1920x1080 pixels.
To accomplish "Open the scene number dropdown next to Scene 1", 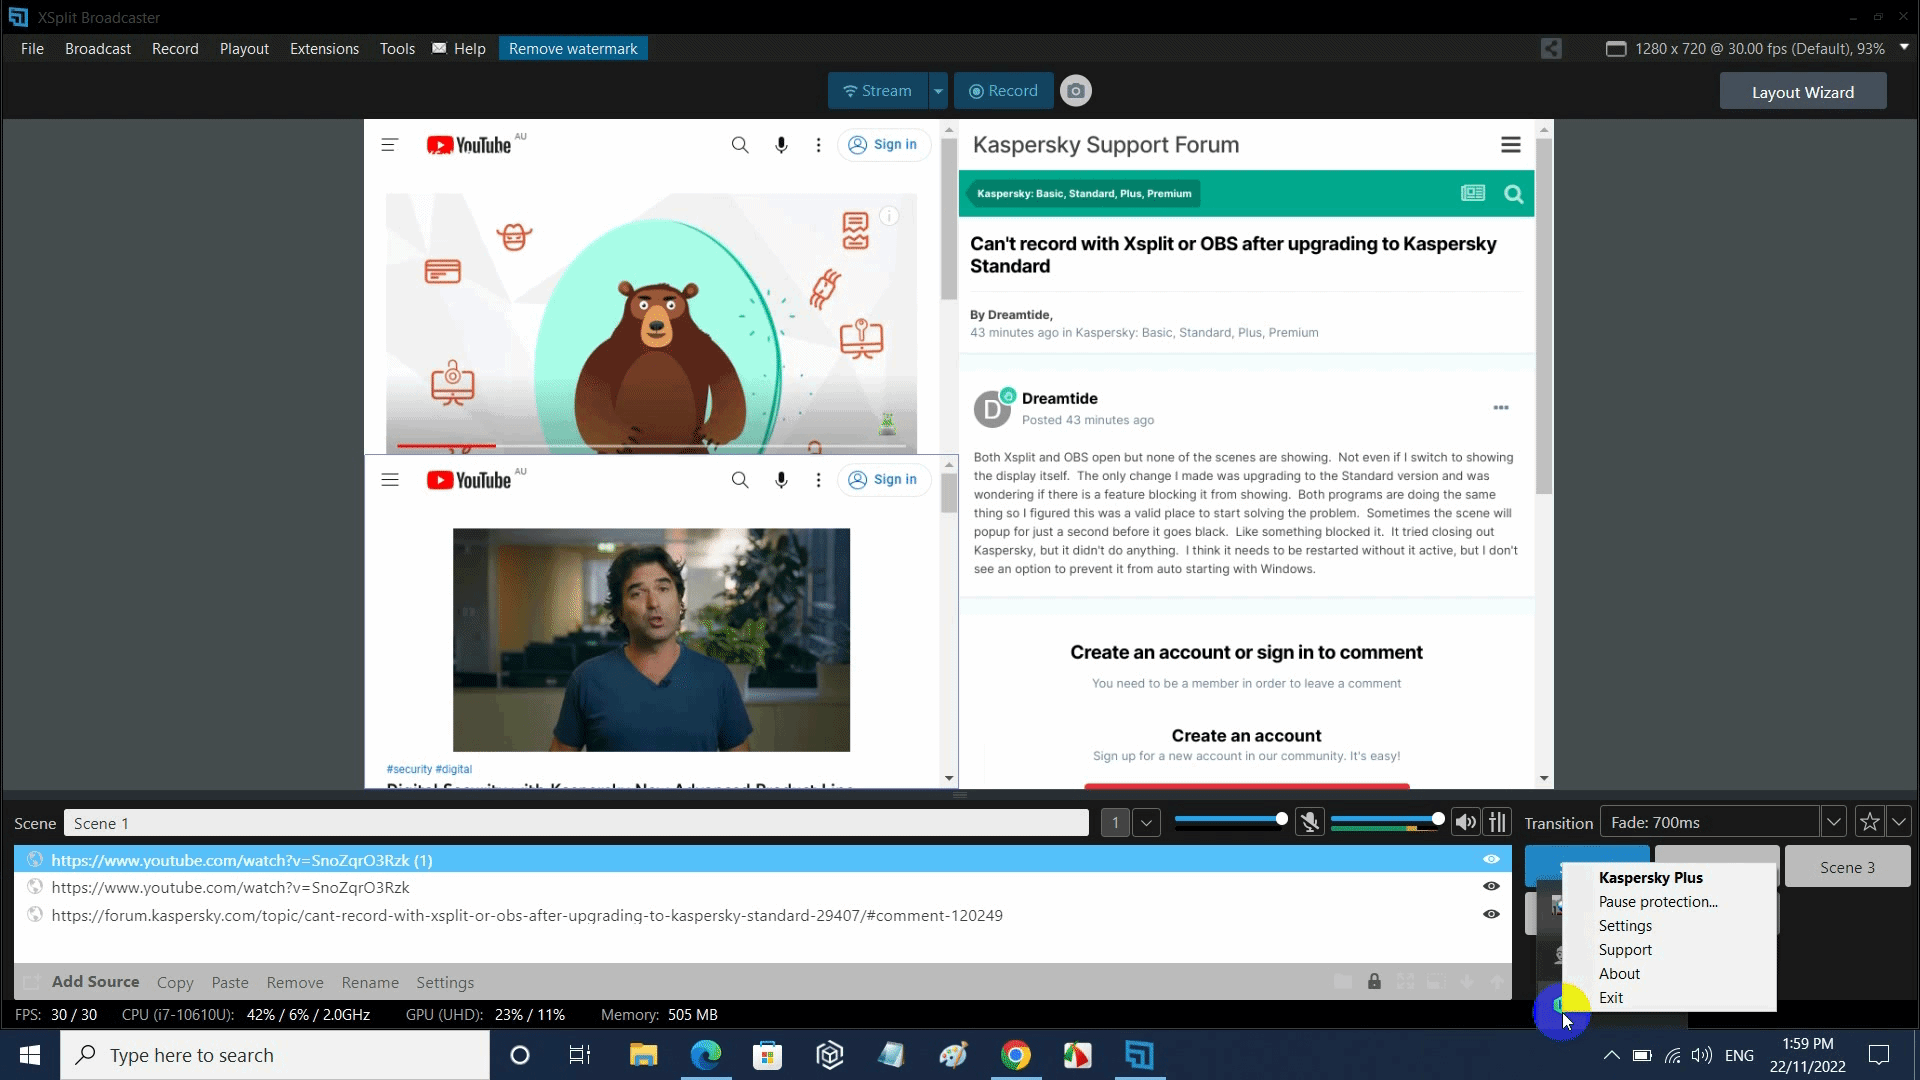I will (1146, 822).
